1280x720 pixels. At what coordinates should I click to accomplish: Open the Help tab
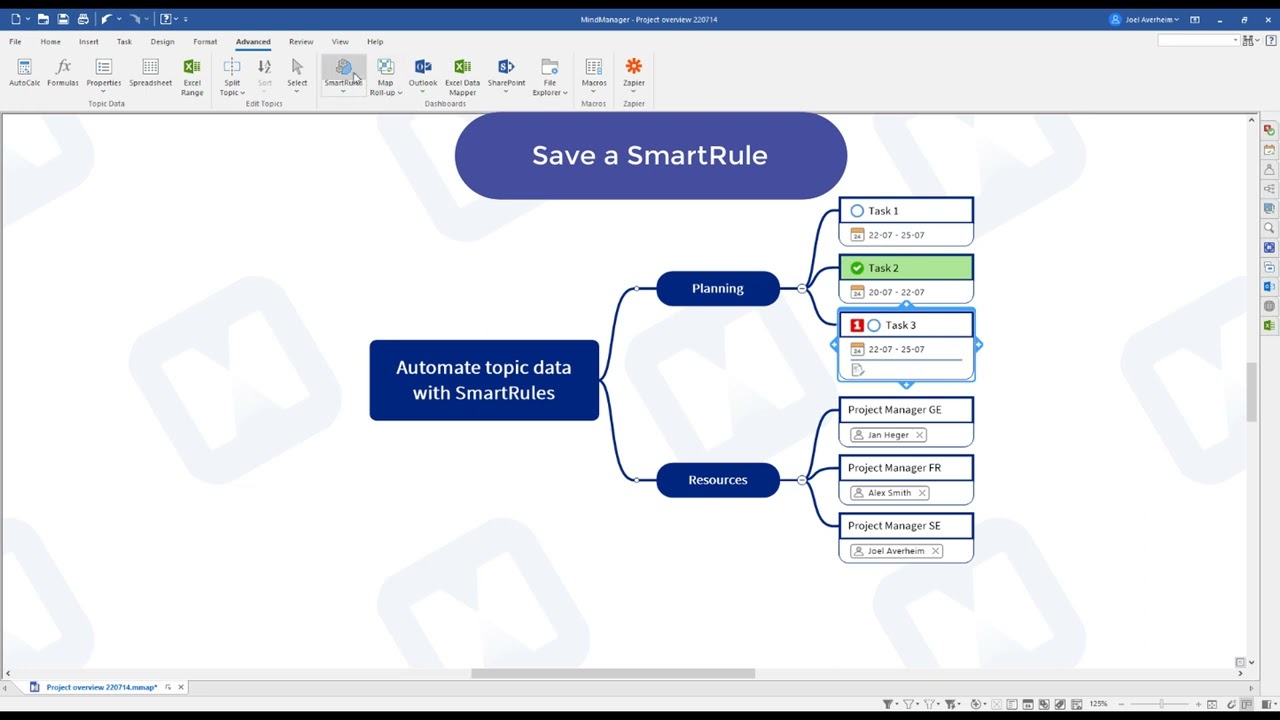pos(375,42)
